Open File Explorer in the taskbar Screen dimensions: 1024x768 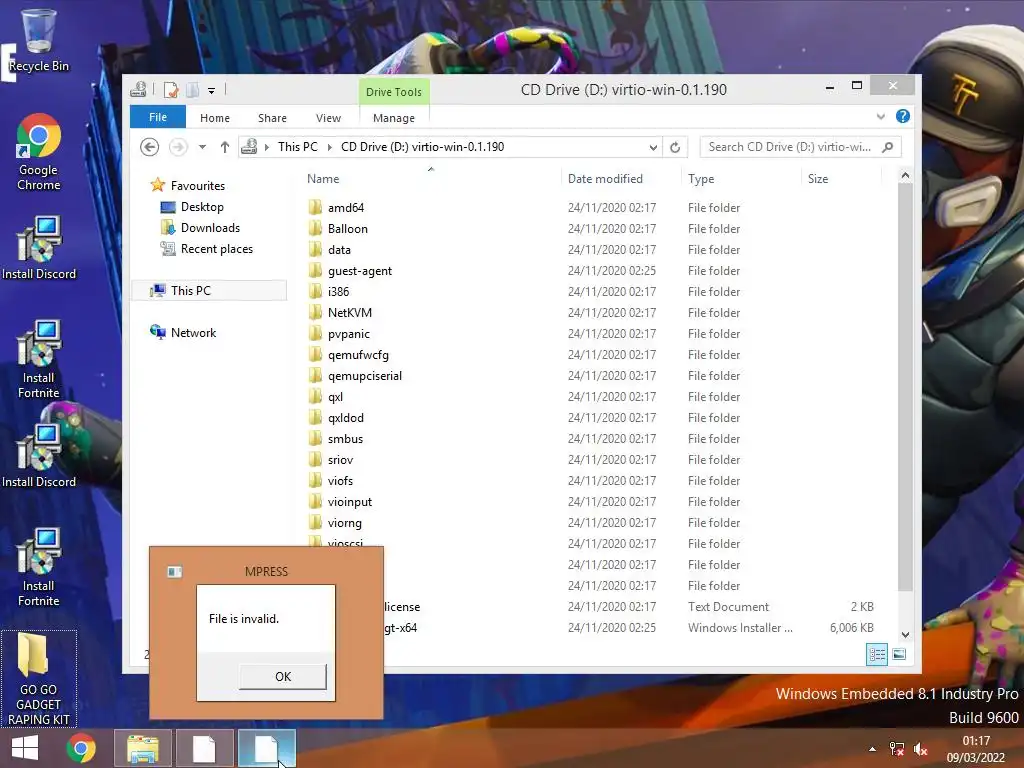[x=143, y=748]
